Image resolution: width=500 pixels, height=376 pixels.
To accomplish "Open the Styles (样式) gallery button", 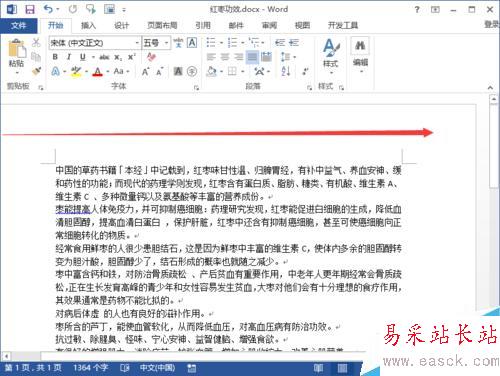I will (x=331, y=55).
